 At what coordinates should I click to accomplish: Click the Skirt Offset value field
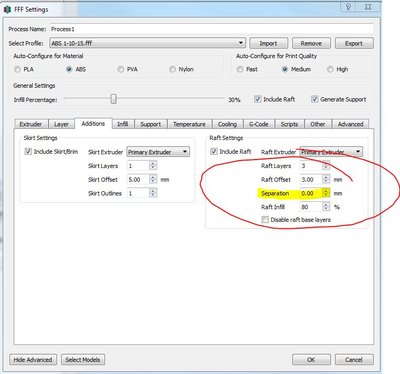[x=138, y=179]
